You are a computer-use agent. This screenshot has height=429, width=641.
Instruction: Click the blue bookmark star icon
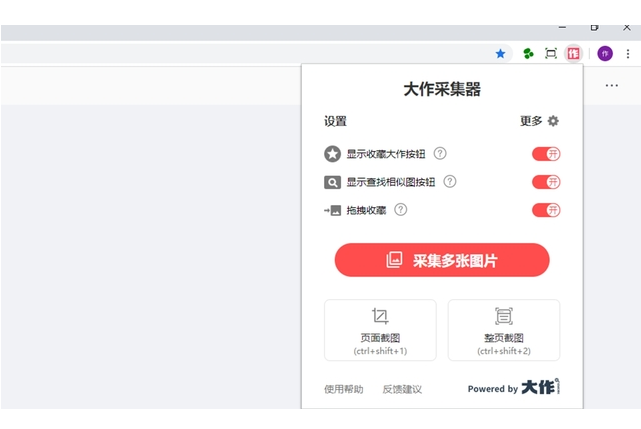tap(500, 54)
